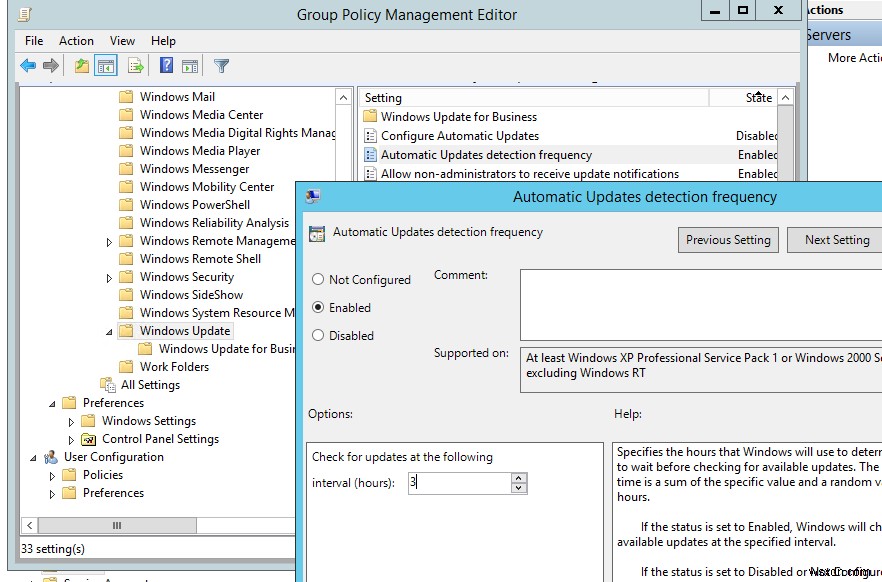Click the Export List toolbar icon

[135, 65]
